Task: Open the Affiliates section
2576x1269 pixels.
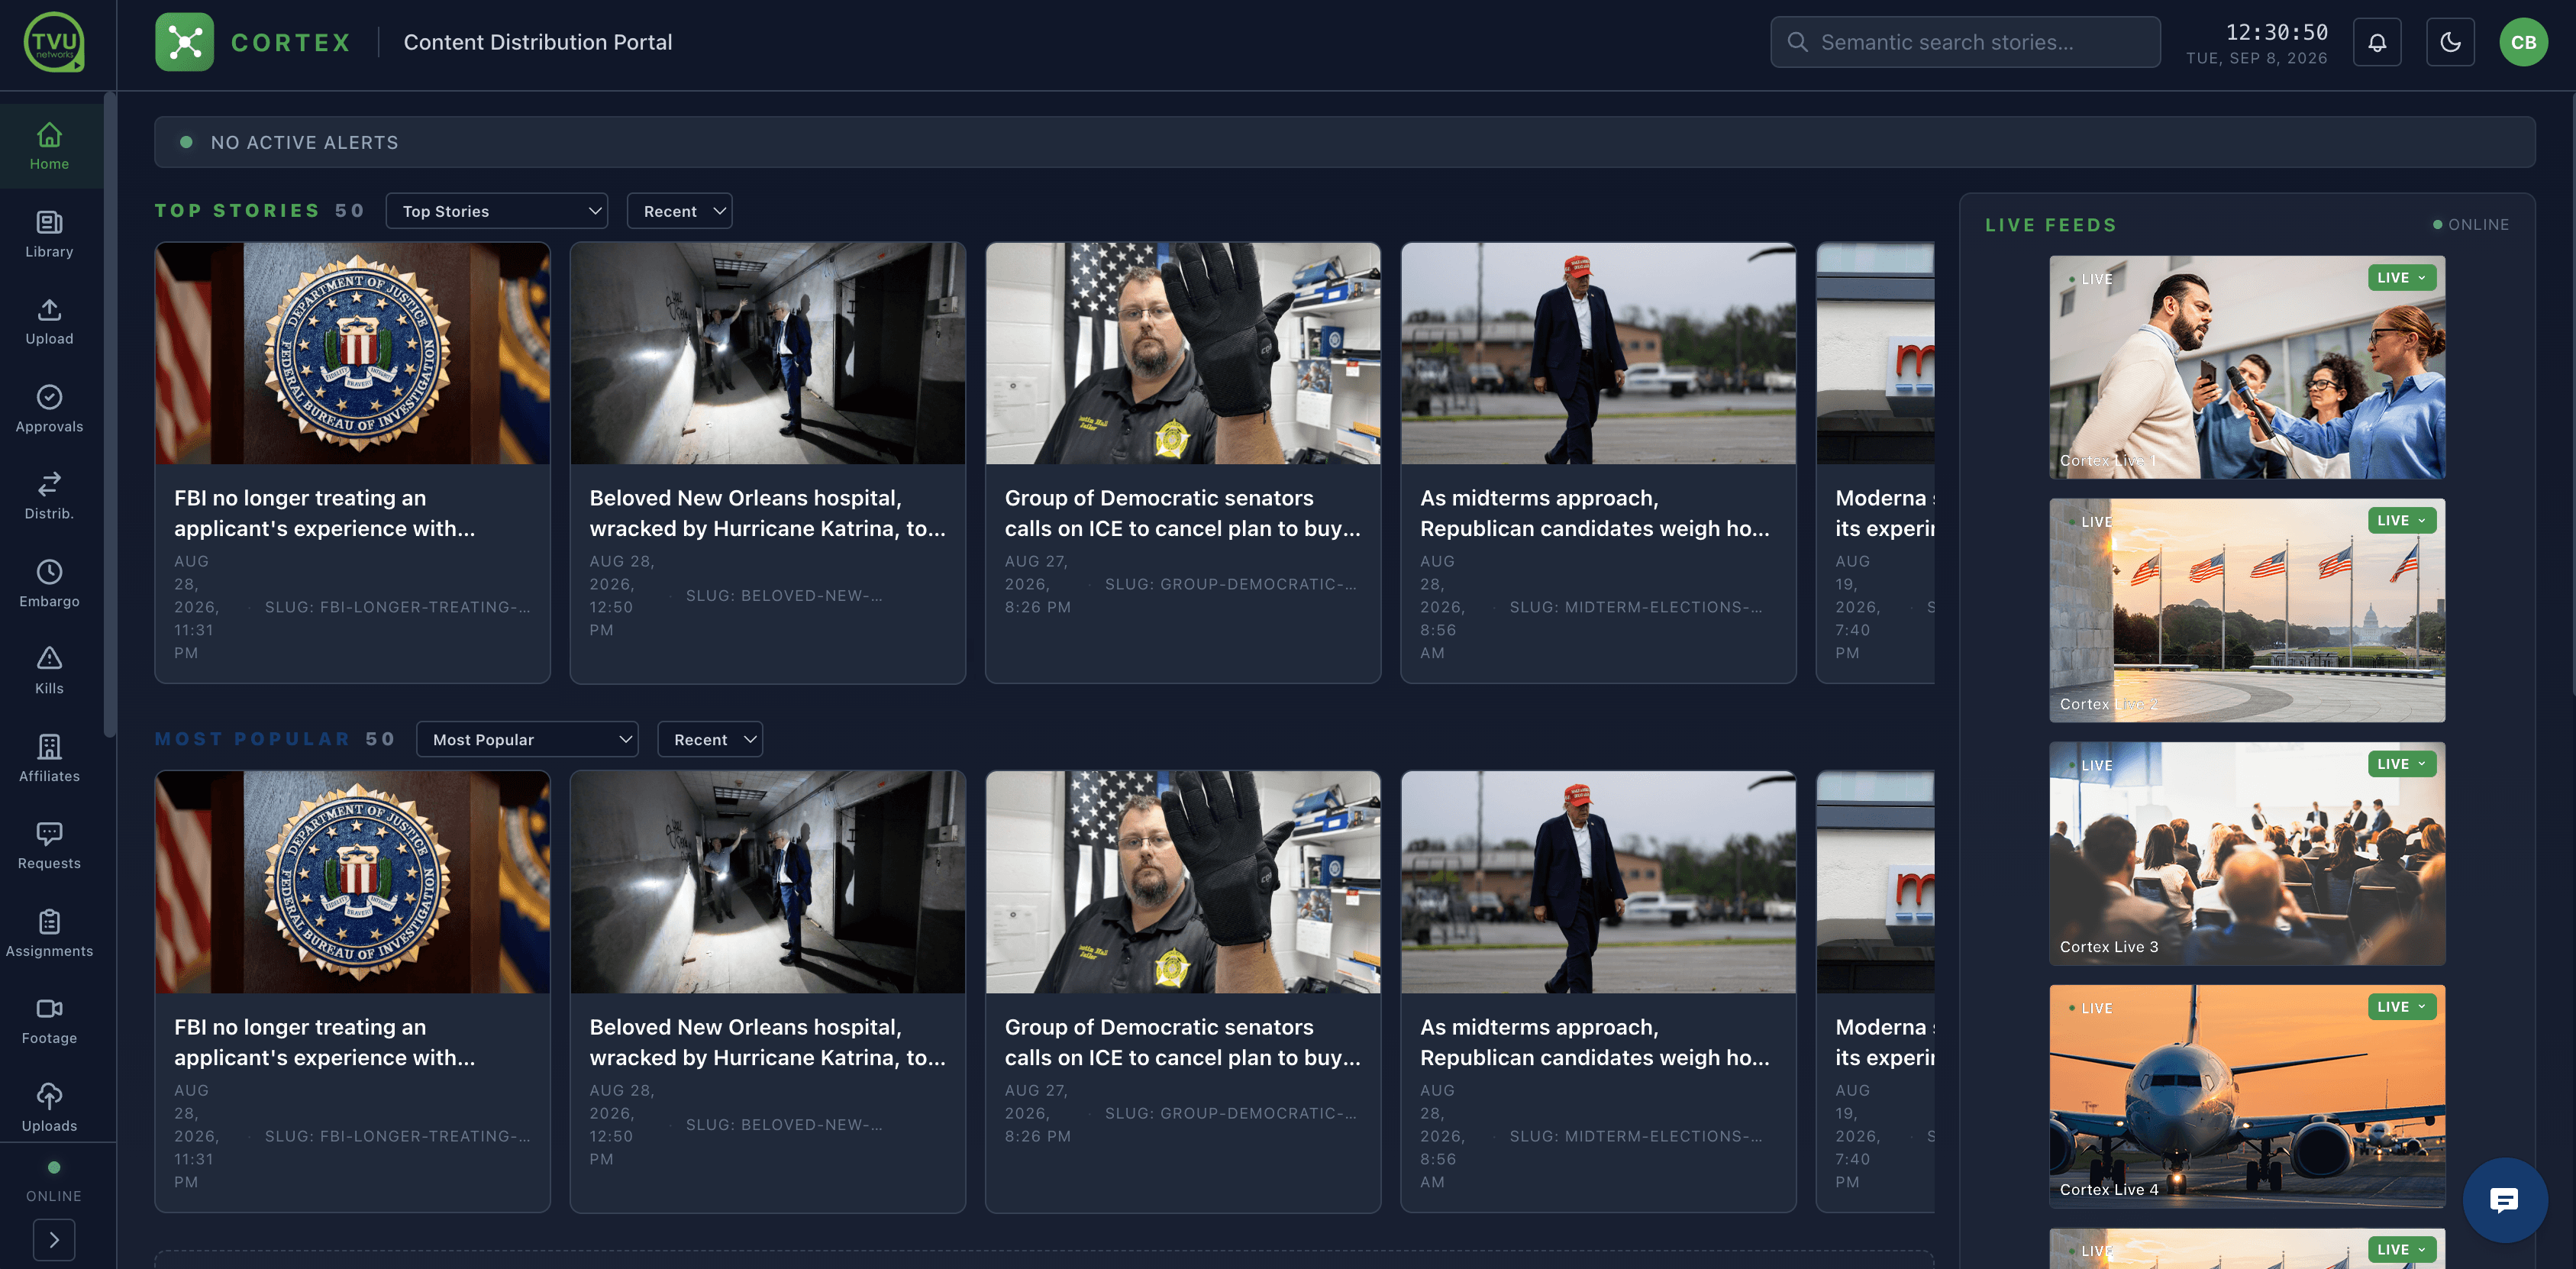Action: tap(50, 759)
